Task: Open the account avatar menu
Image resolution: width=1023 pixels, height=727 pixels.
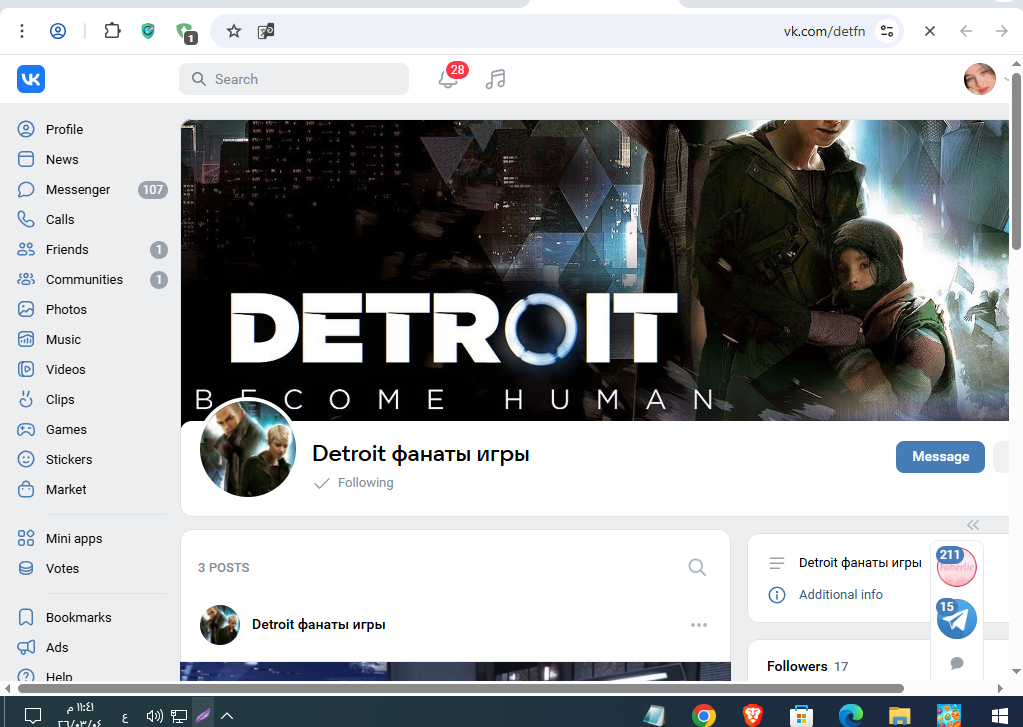Action: tap(980, 79)
